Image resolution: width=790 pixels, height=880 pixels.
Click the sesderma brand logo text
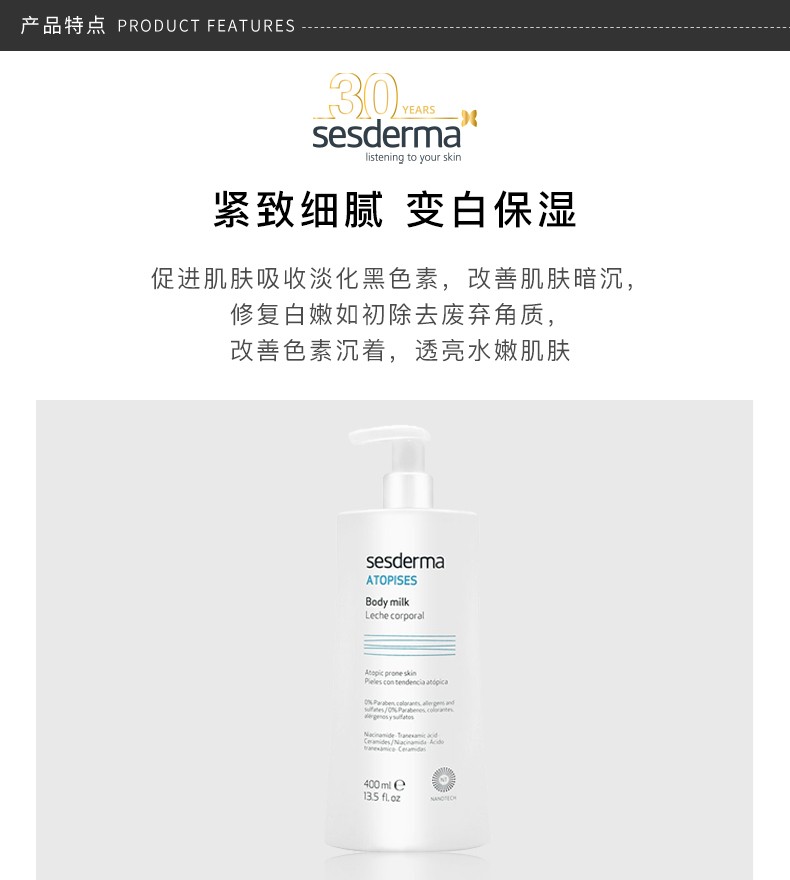click(387, 135)
